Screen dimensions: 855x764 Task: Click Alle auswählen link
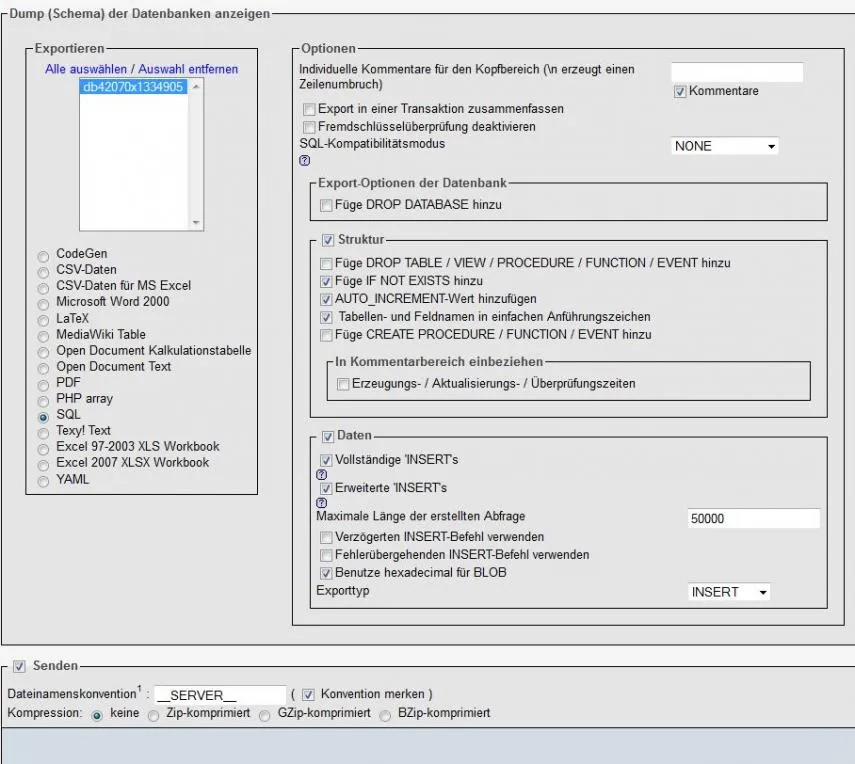point(86,69)
